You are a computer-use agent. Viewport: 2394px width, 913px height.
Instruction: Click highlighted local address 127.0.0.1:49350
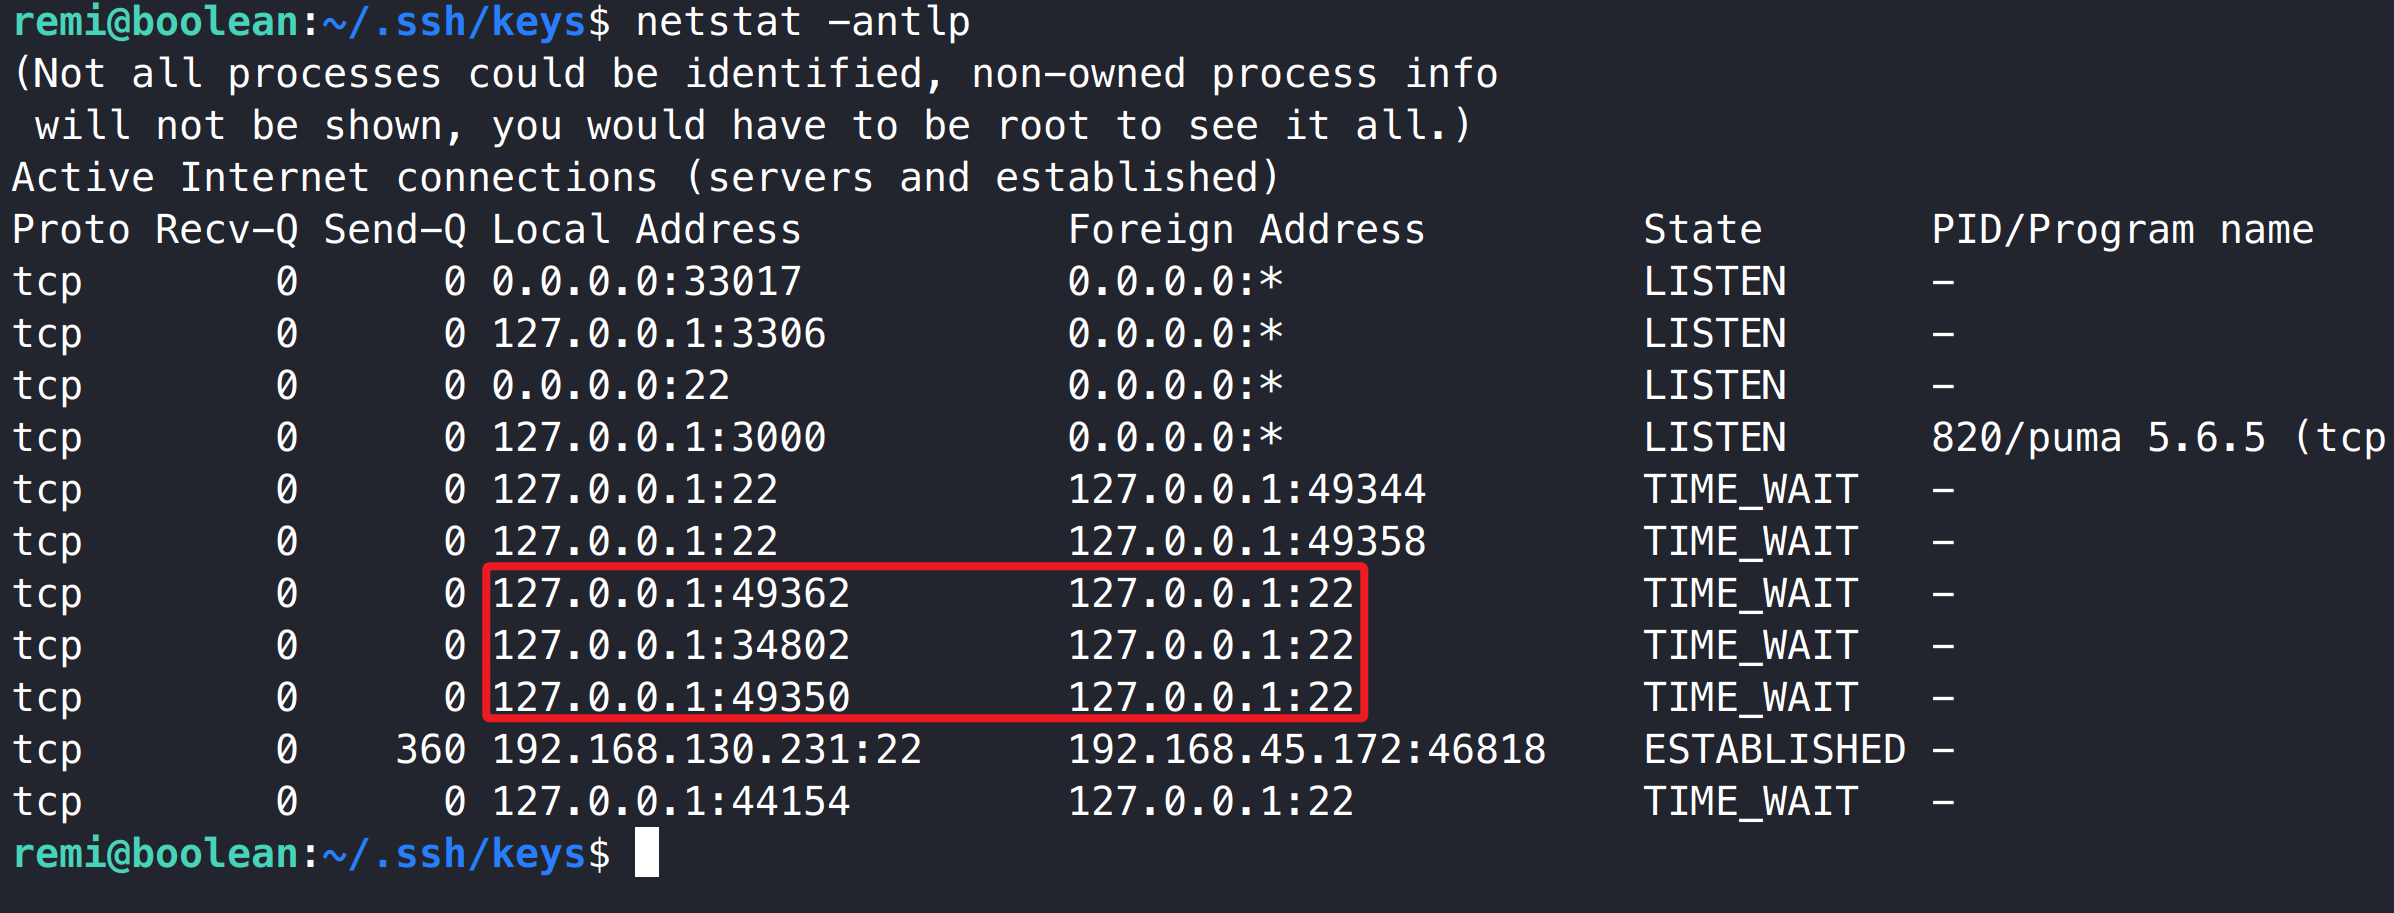[670, 697]
